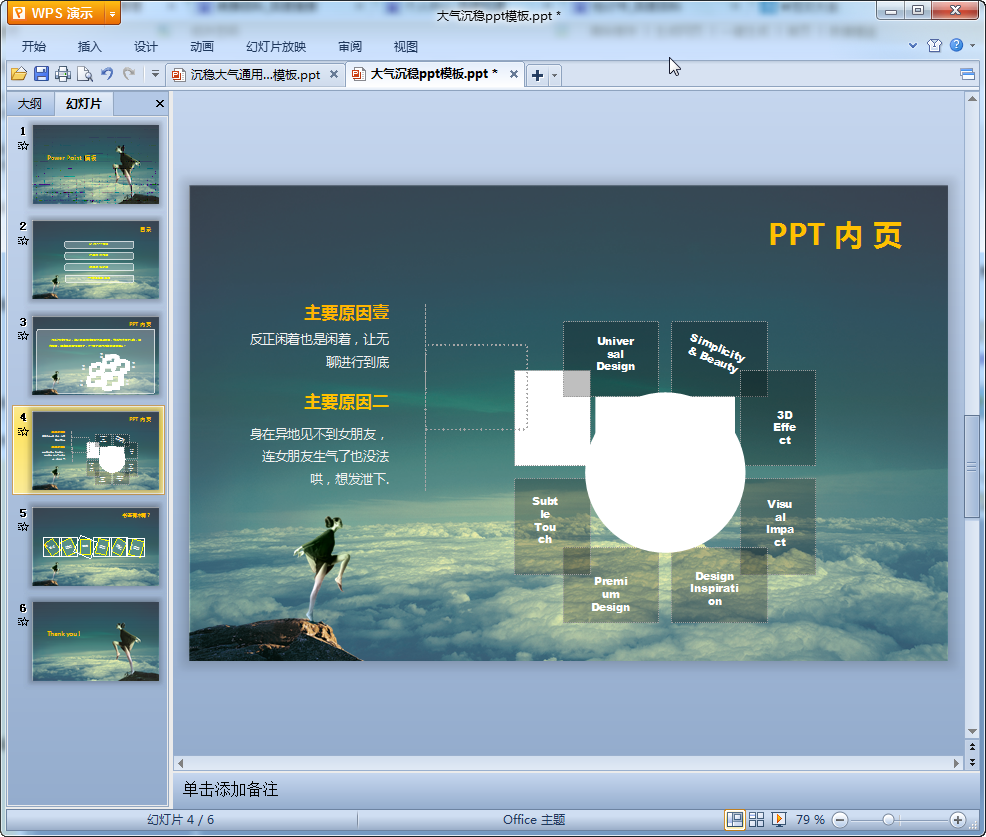Open the 视图 ribbon tab
Screen dimensions: 986x837
click(406, 47)
